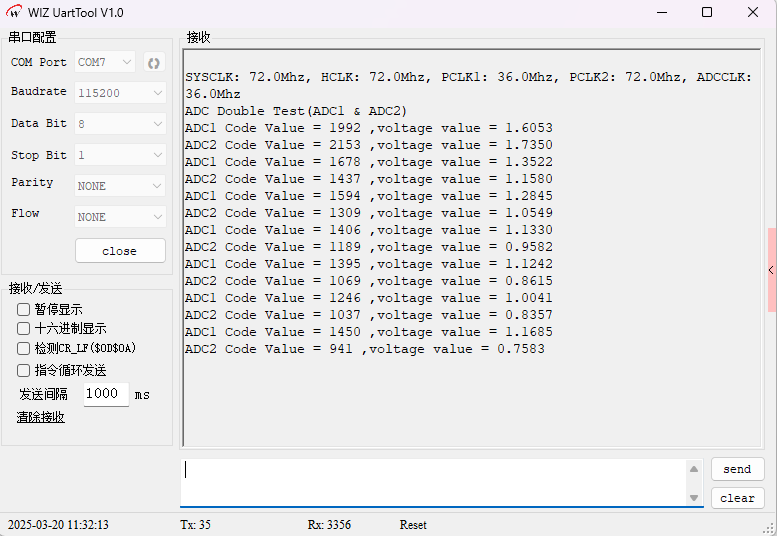
Task: Click the send box scroll down arrow
Action: pos(694,497)
